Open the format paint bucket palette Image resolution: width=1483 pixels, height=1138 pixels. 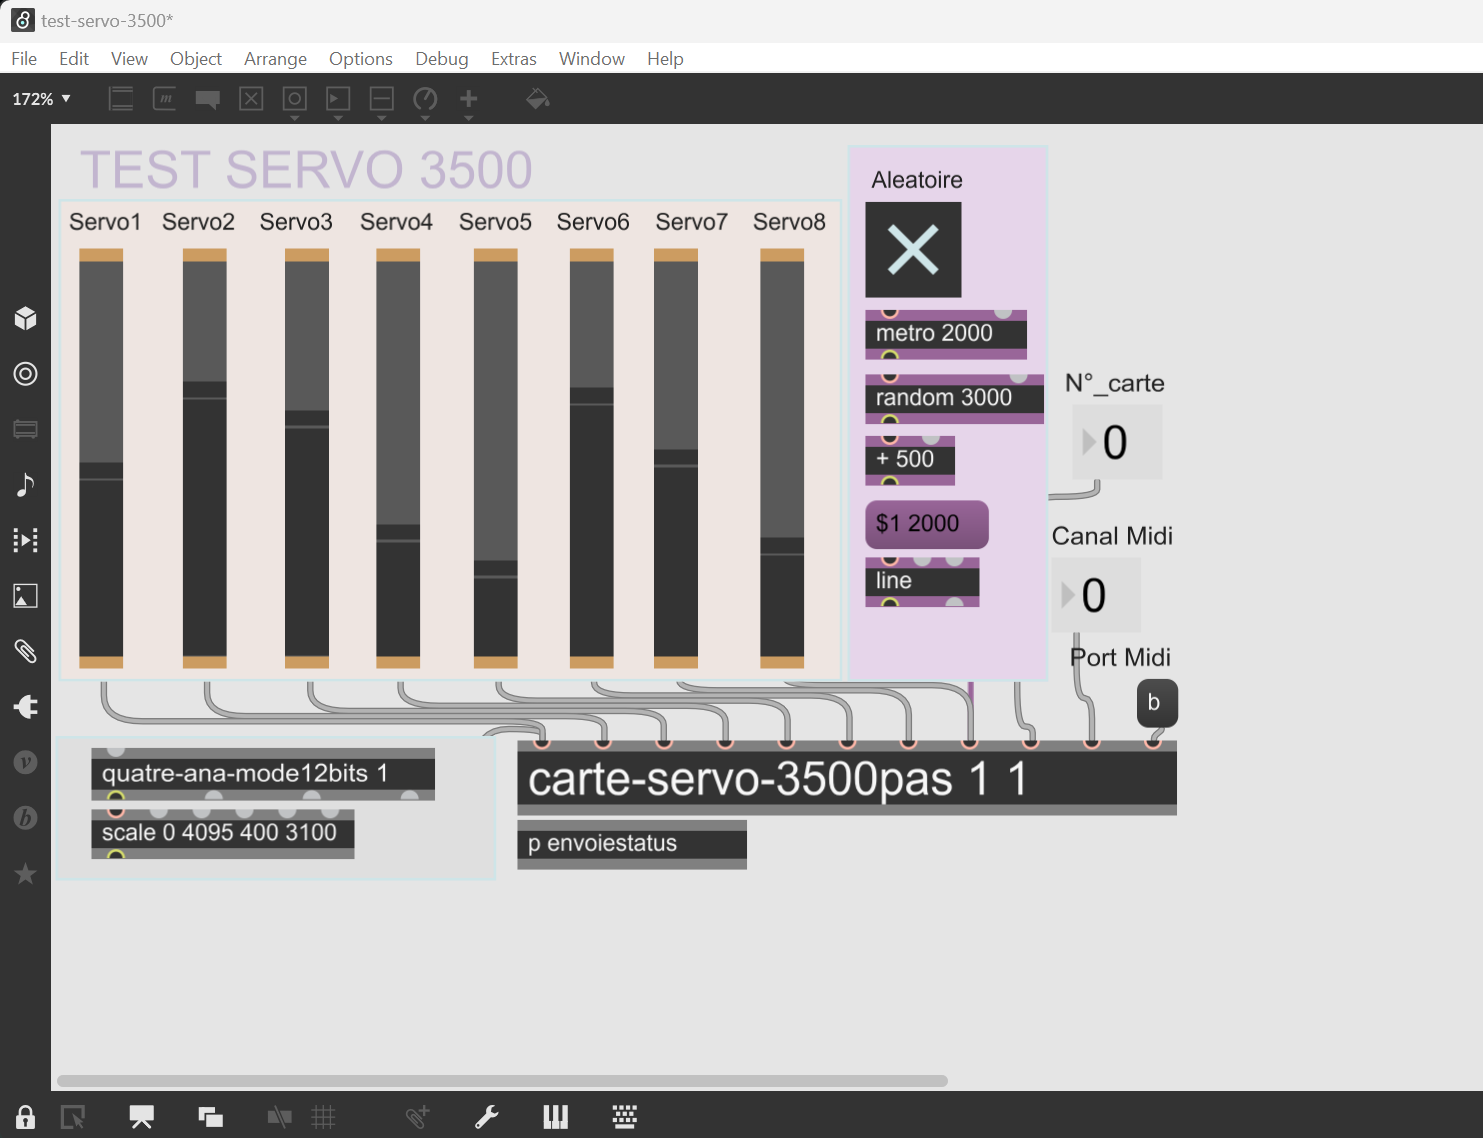(538, 99)
